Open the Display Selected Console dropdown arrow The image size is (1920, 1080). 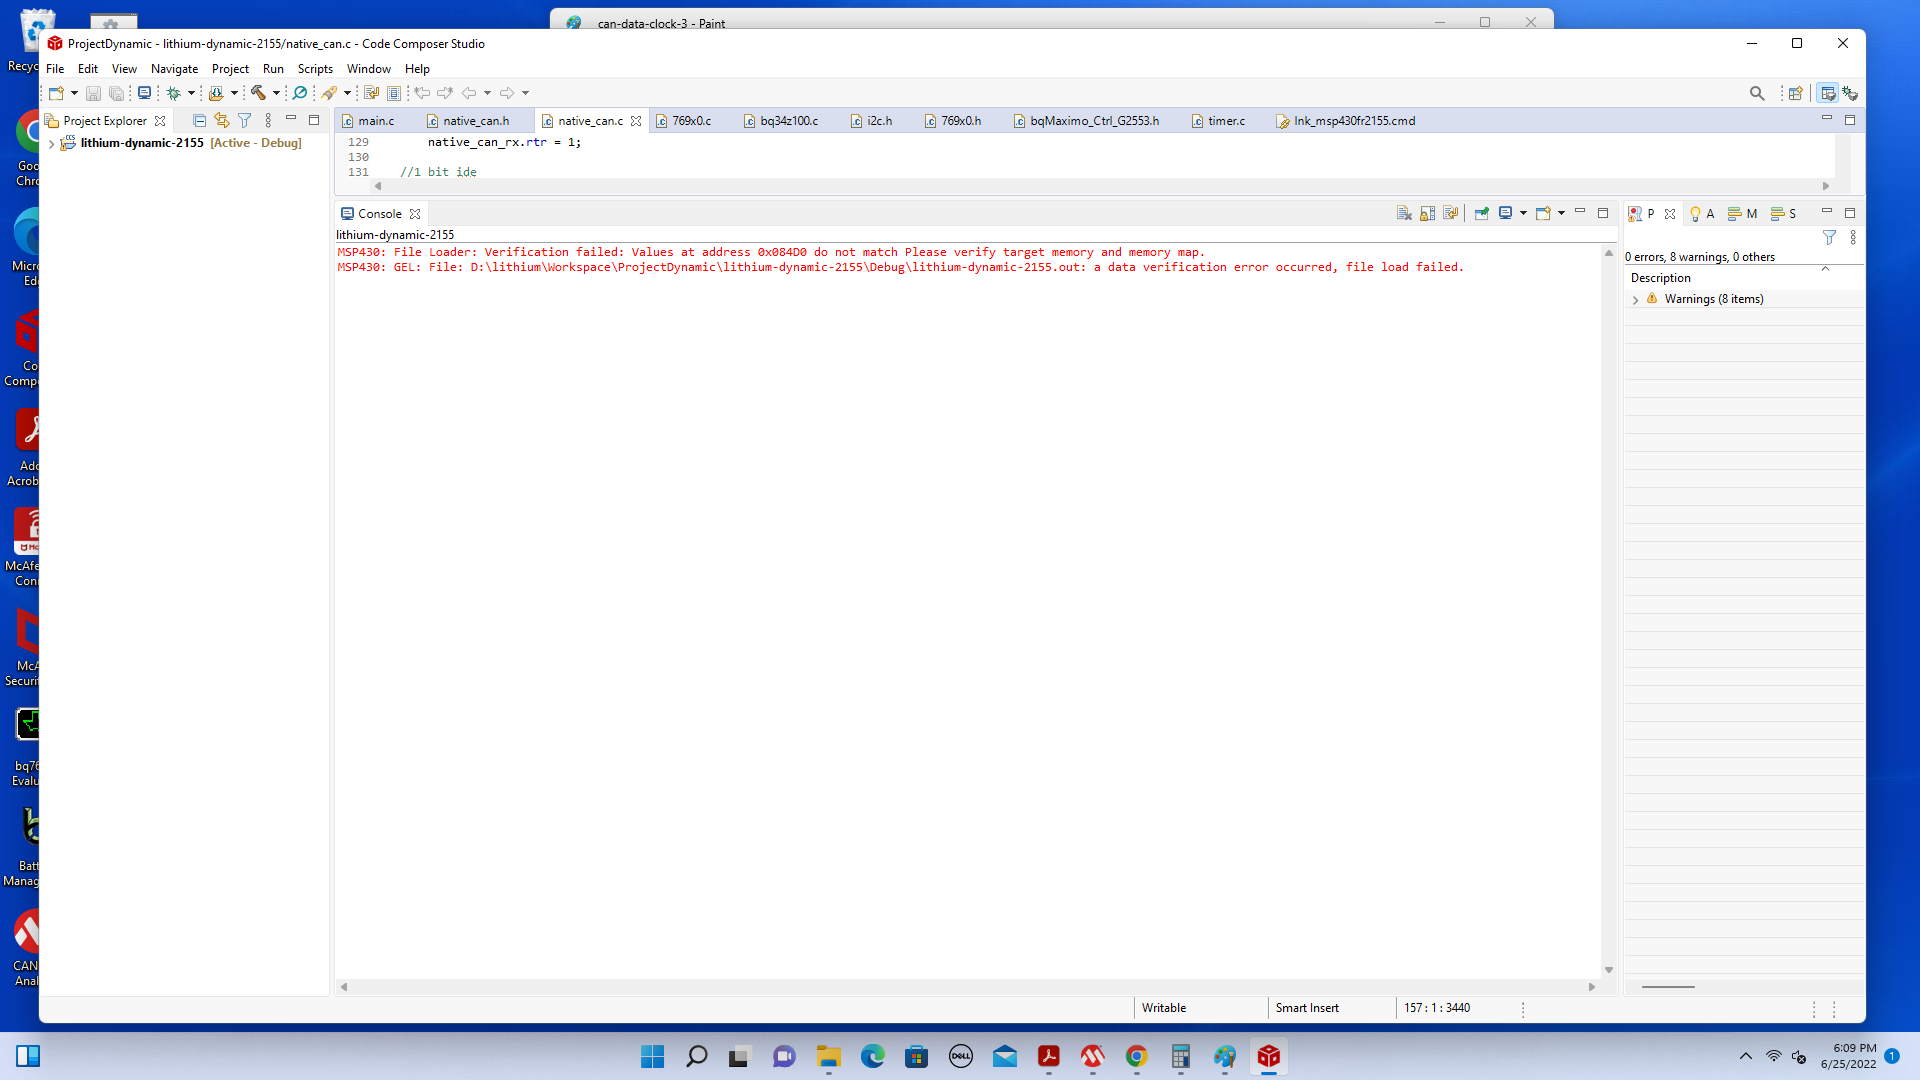pyautogui.click(x=1523, y=213)
